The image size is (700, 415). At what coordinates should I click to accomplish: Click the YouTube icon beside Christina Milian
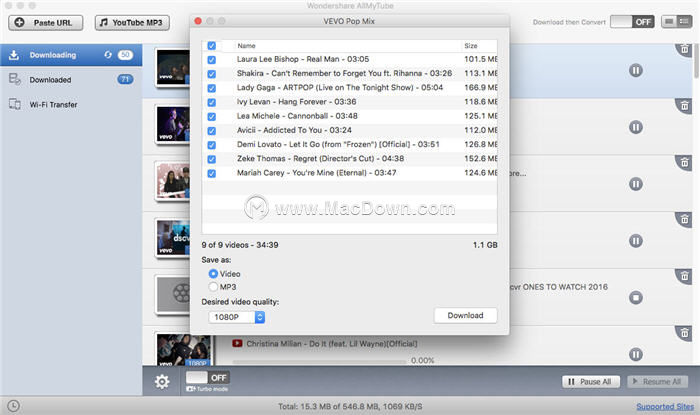(237, 344)
